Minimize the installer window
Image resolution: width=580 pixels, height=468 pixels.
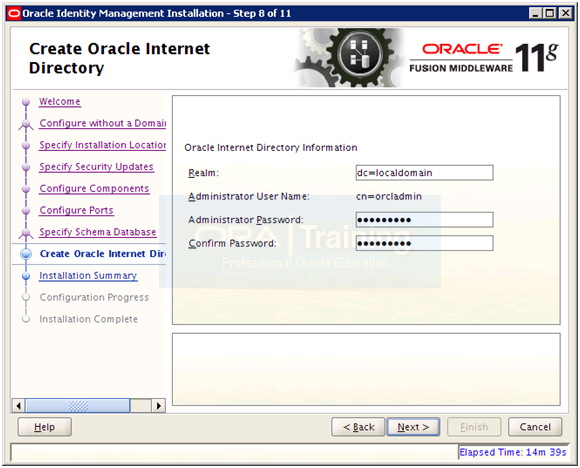pyautogui.click(x=535, y=14)
